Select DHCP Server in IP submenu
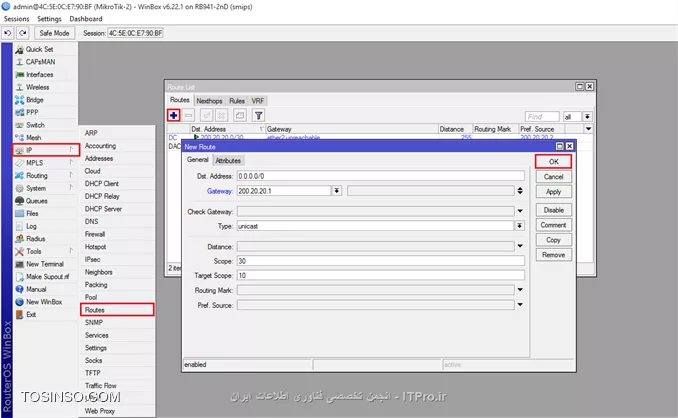678x418 pixels. pyautogui.click(x=117, y=209)
